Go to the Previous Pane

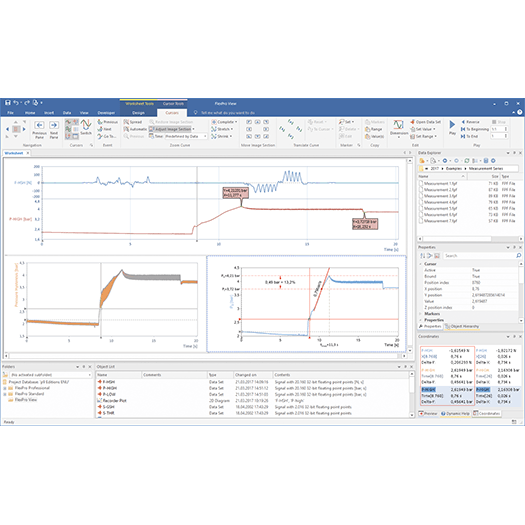40,130
